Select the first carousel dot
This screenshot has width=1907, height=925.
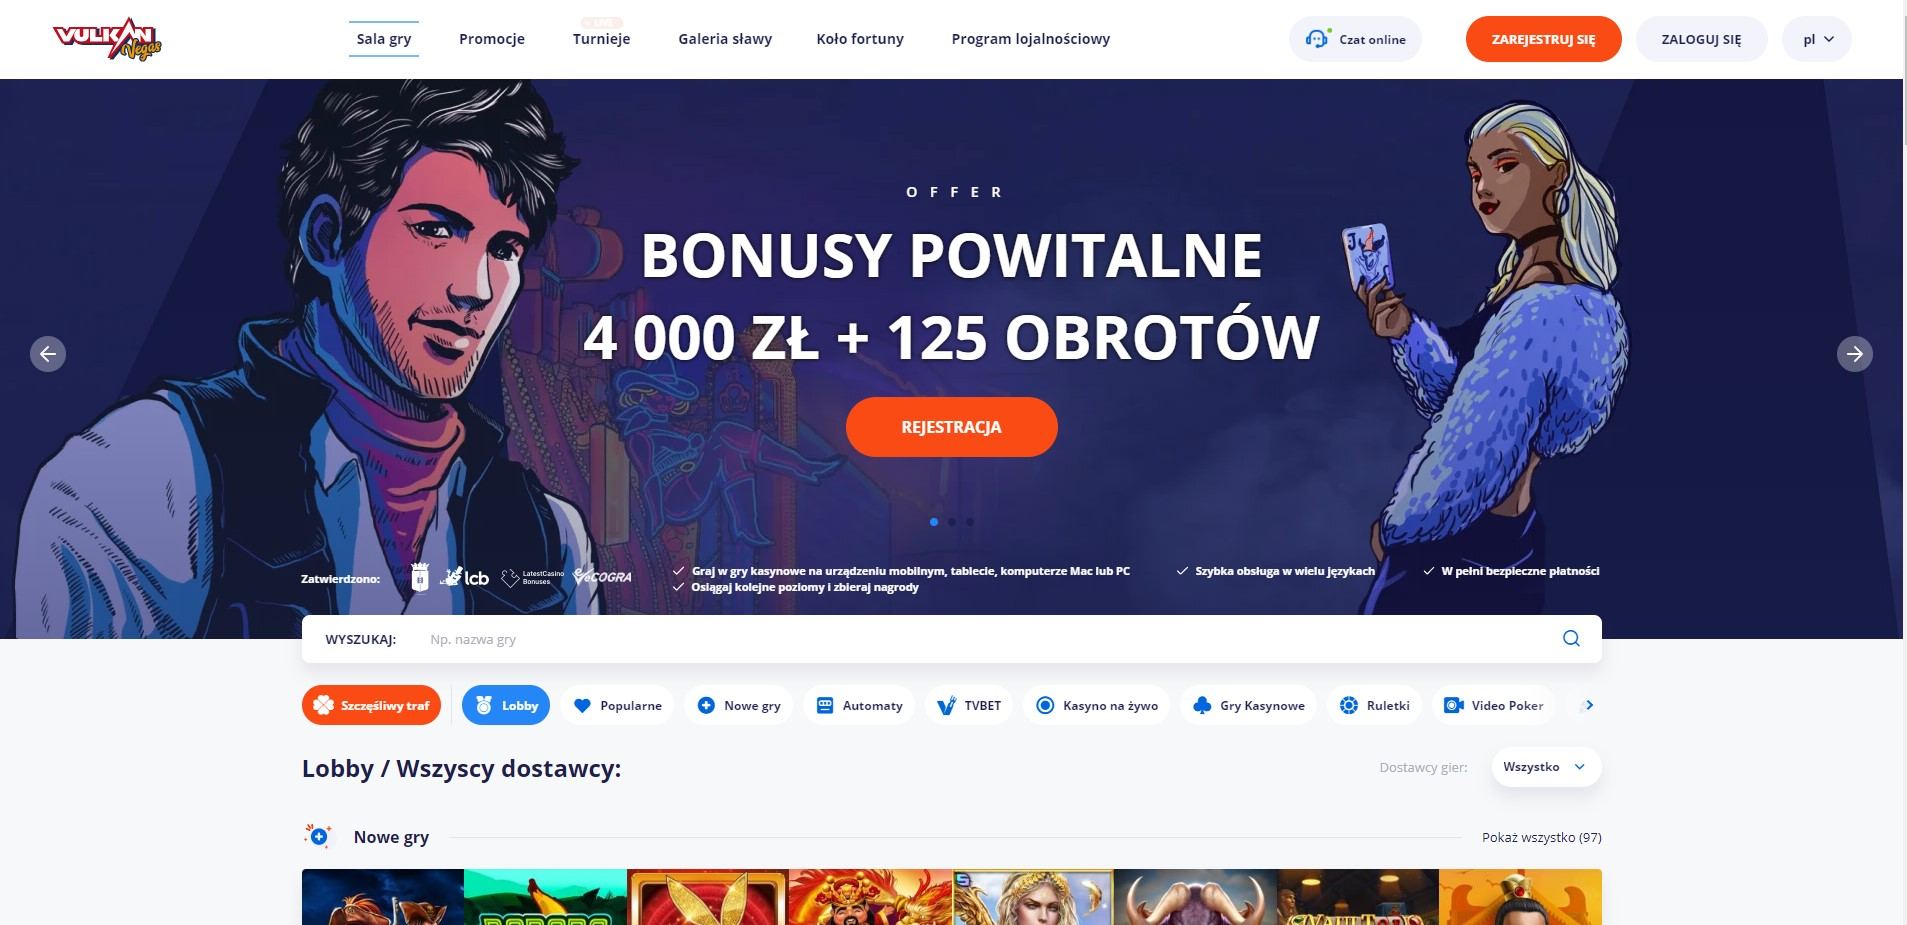[934, 522]
